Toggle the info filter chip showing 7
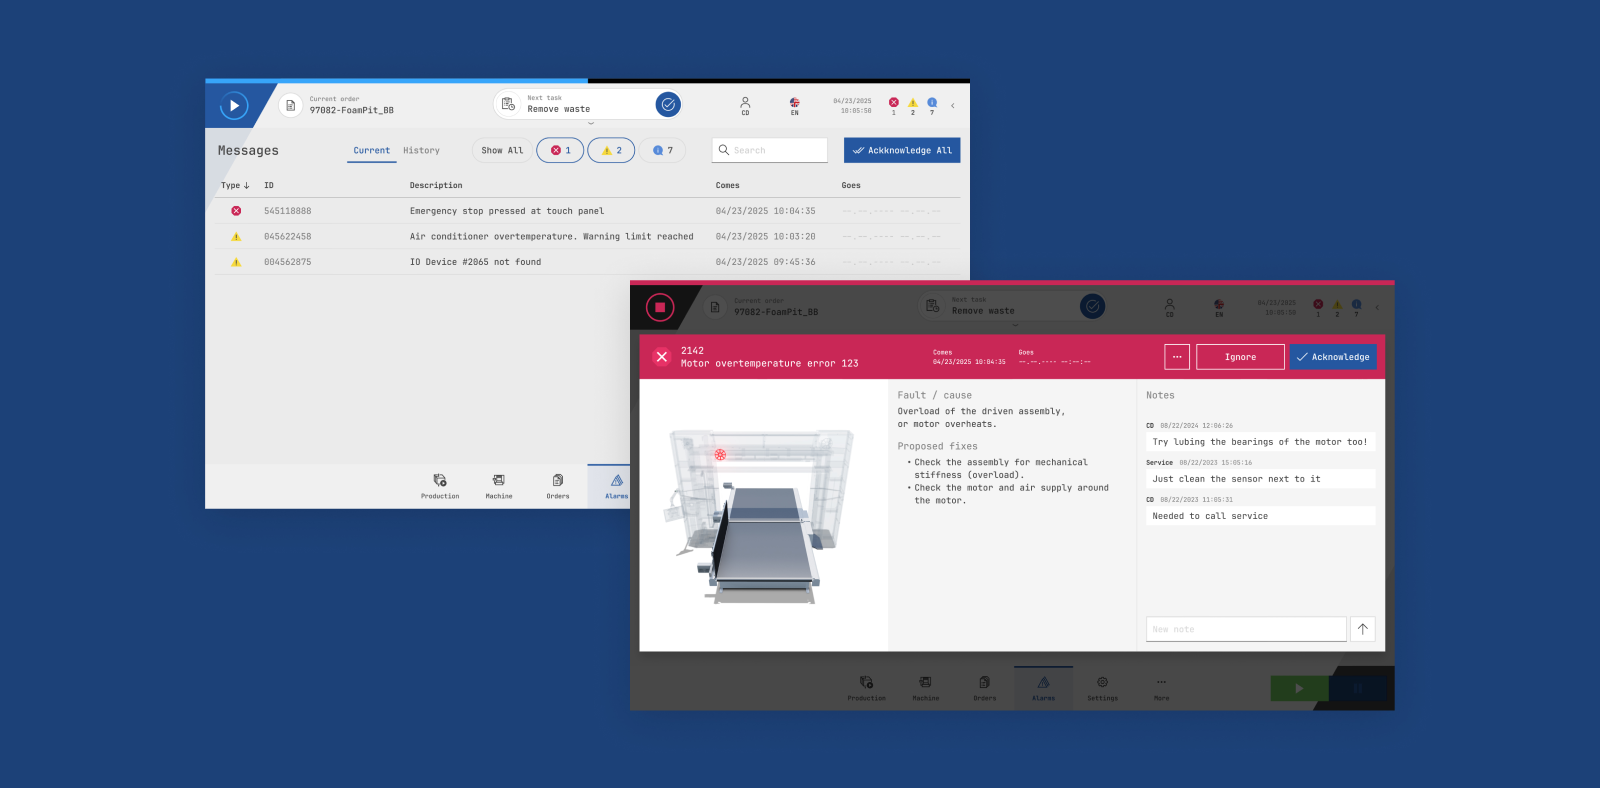1600x788 pixels. pos(662,151)
